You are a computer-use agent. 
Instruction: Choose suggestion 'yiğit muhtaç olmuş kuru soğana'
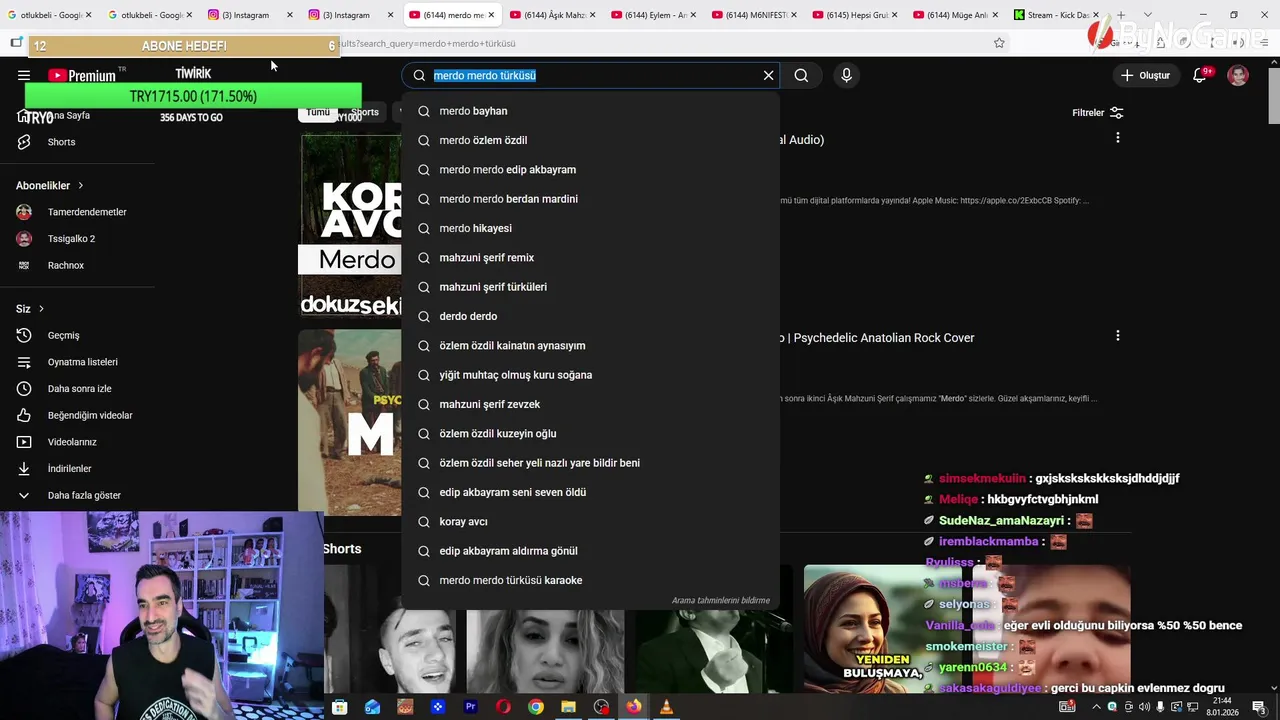tap(590, 375)
